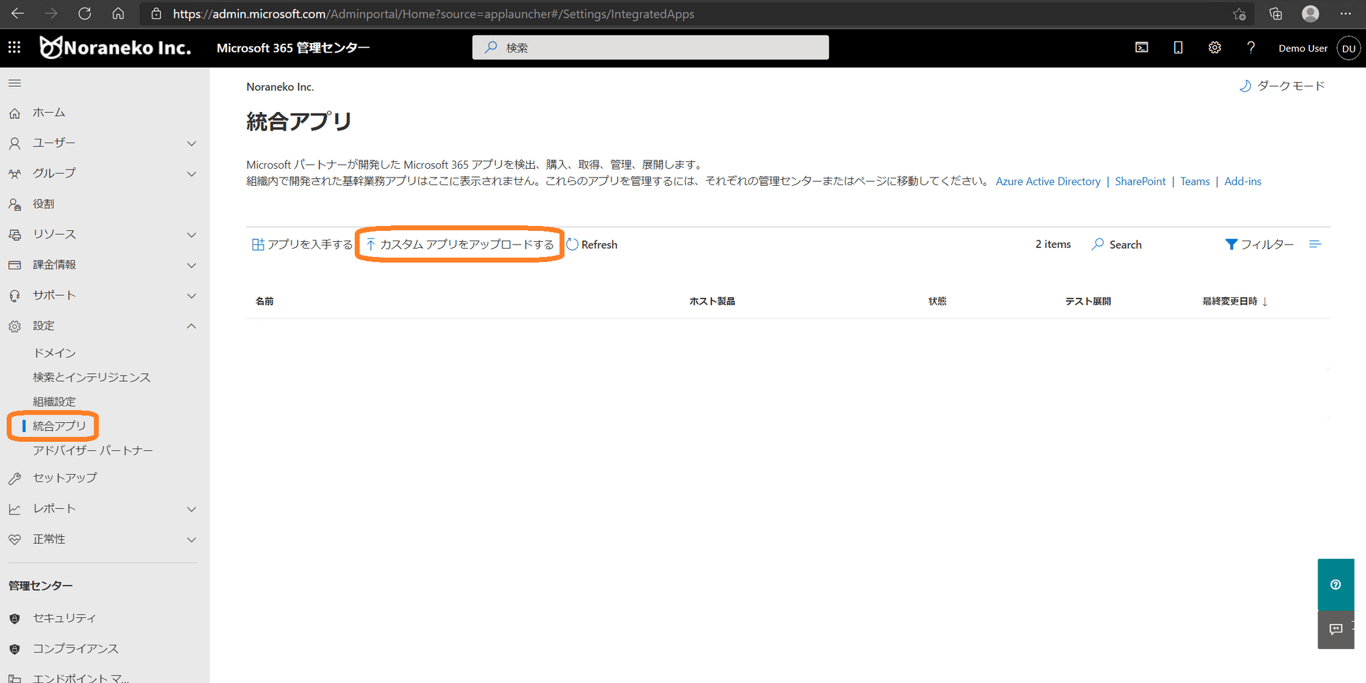The image size is (1366, 683).
Task: Click カスタム アプリをアップロードする button
Action: pos(459,244)
